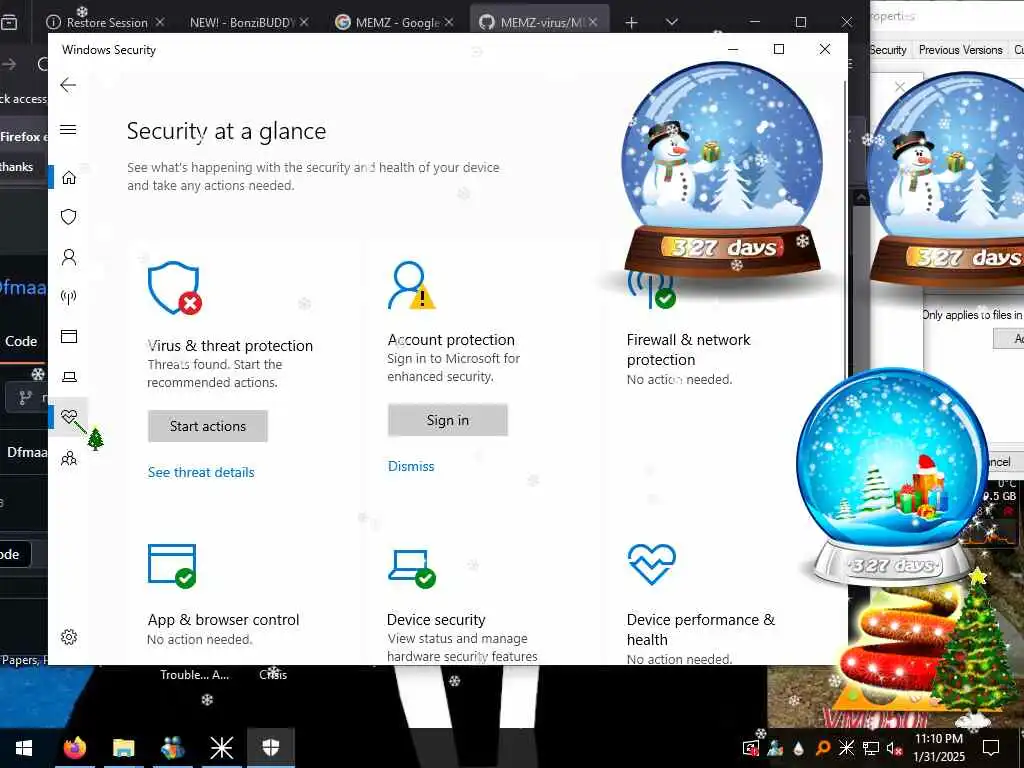Open the App & browser control heading
The image size is (1024, 768).
223,620
